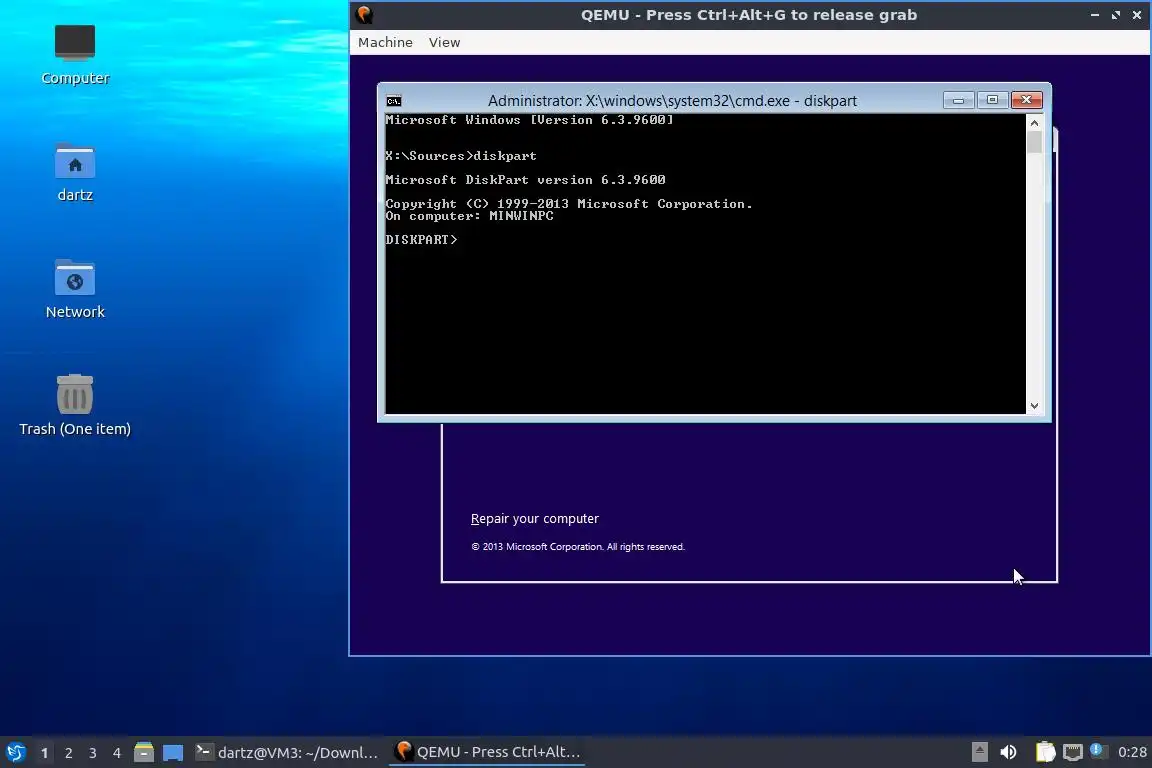1152x768 pixels.
Task: Close the QEMU window
Action: [1137, 15]
